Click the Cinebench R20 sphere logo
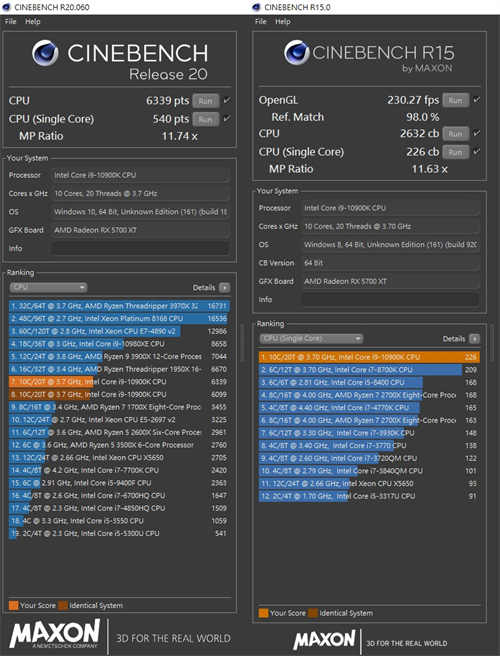 coord(45,53)
